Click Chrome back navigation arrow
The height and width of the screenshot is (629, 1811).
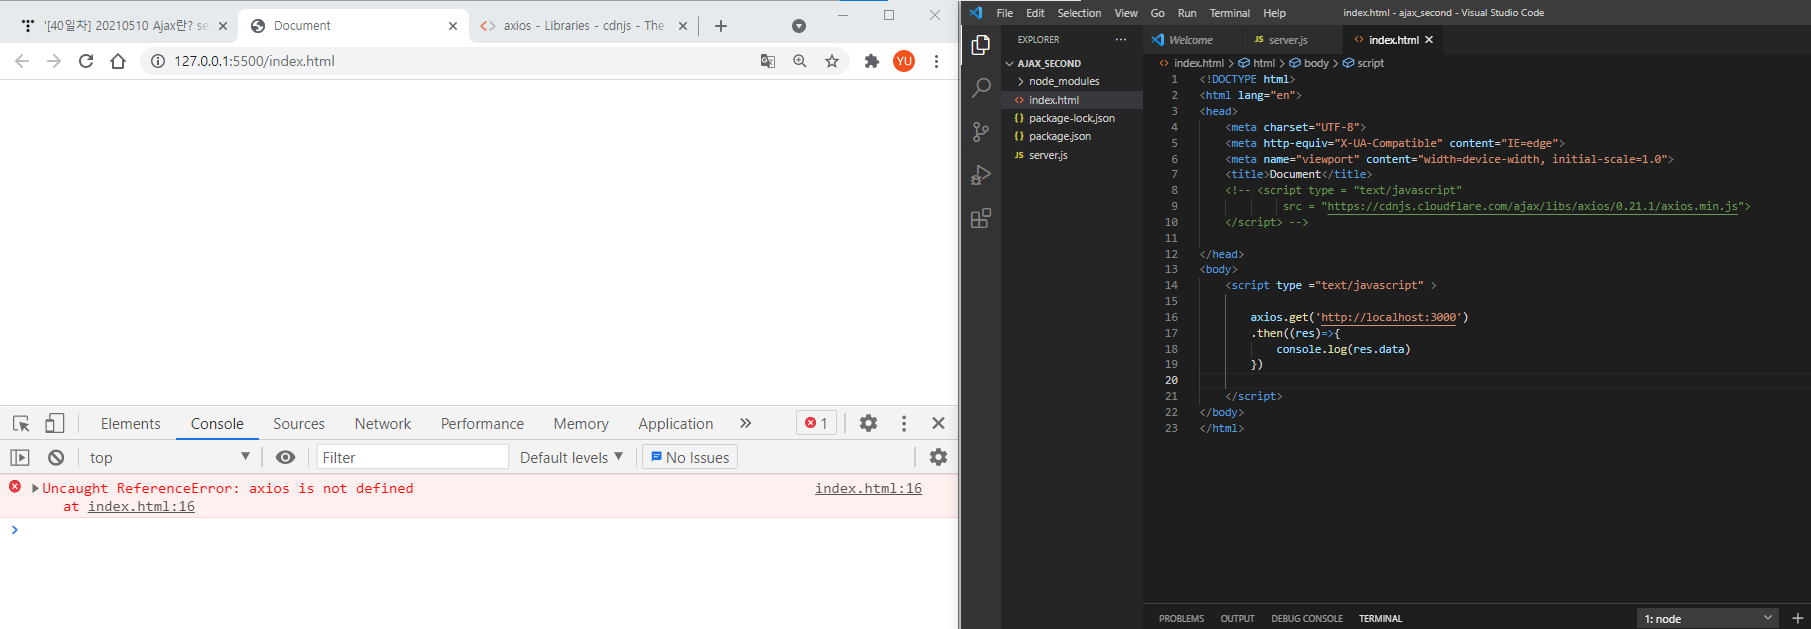[x=22, y=61]
